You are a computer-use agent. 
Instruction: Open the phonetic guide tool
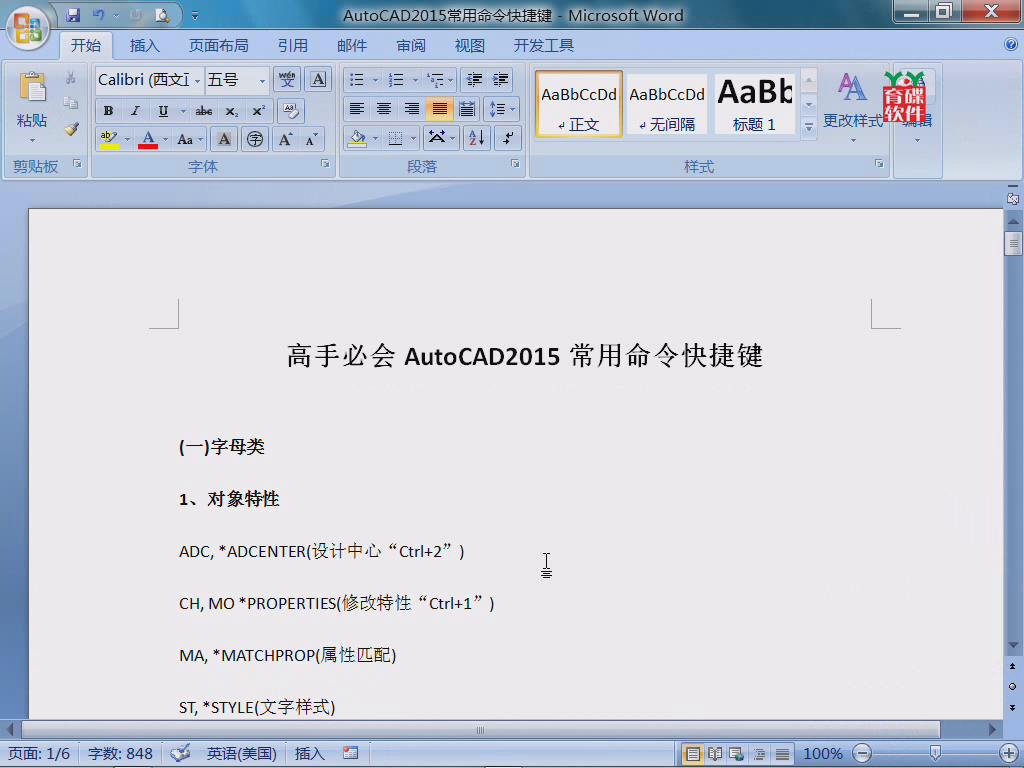287,80
